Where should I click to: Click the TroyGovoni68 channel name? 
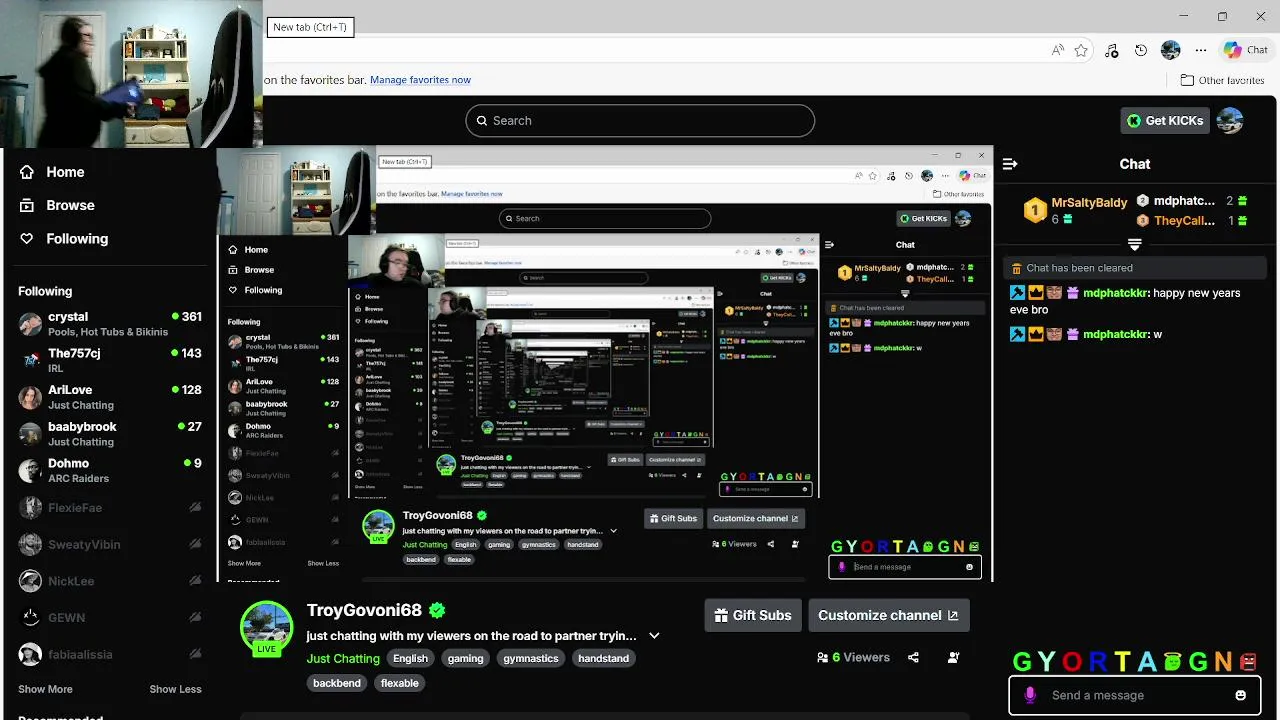(365, 610)
